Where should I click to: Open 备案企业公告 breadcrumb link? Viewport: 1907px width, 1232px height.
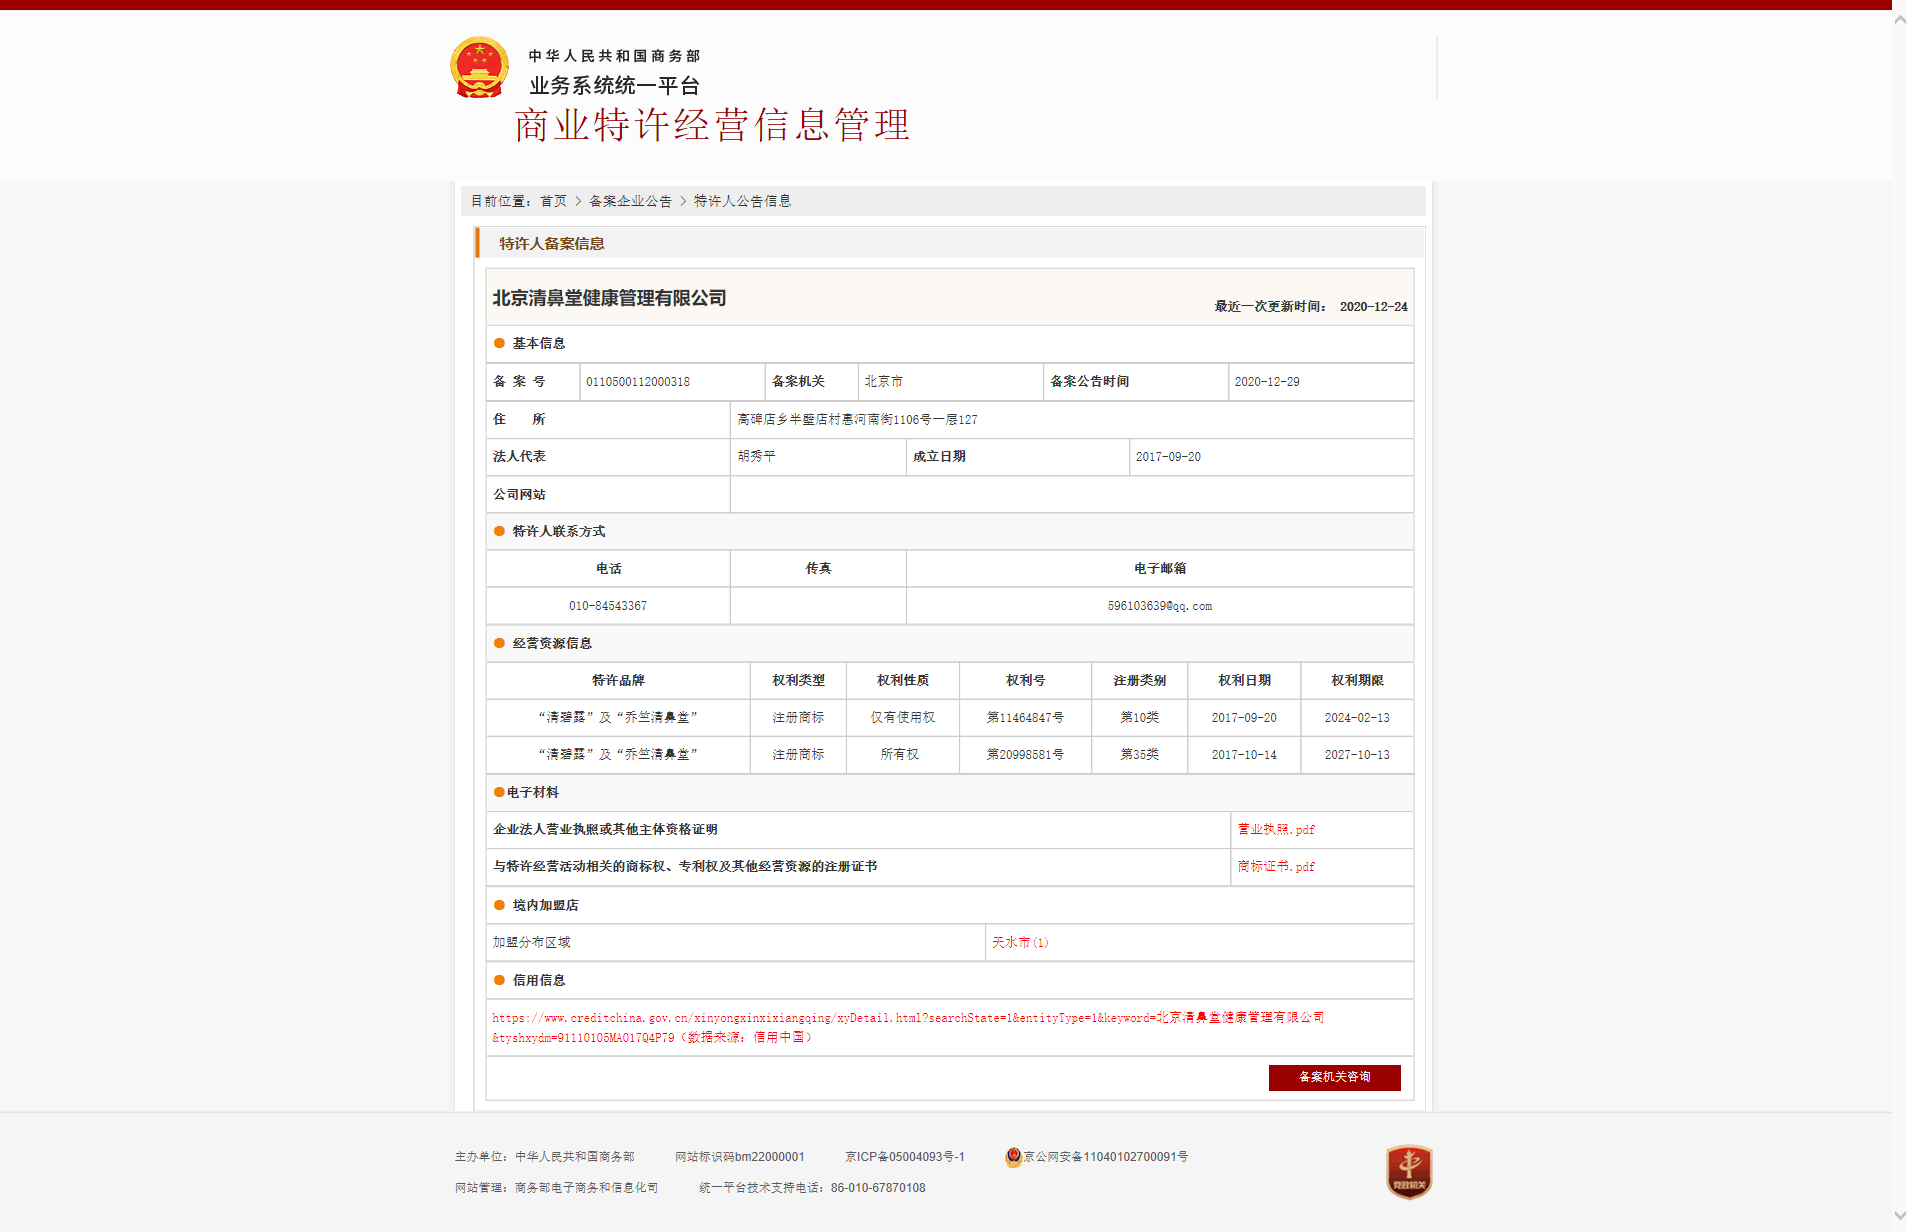(x=630, y=201)
